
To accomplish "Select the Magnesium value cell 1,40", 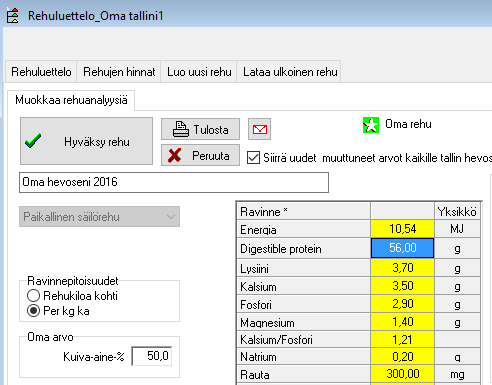I will coord(402,322).
